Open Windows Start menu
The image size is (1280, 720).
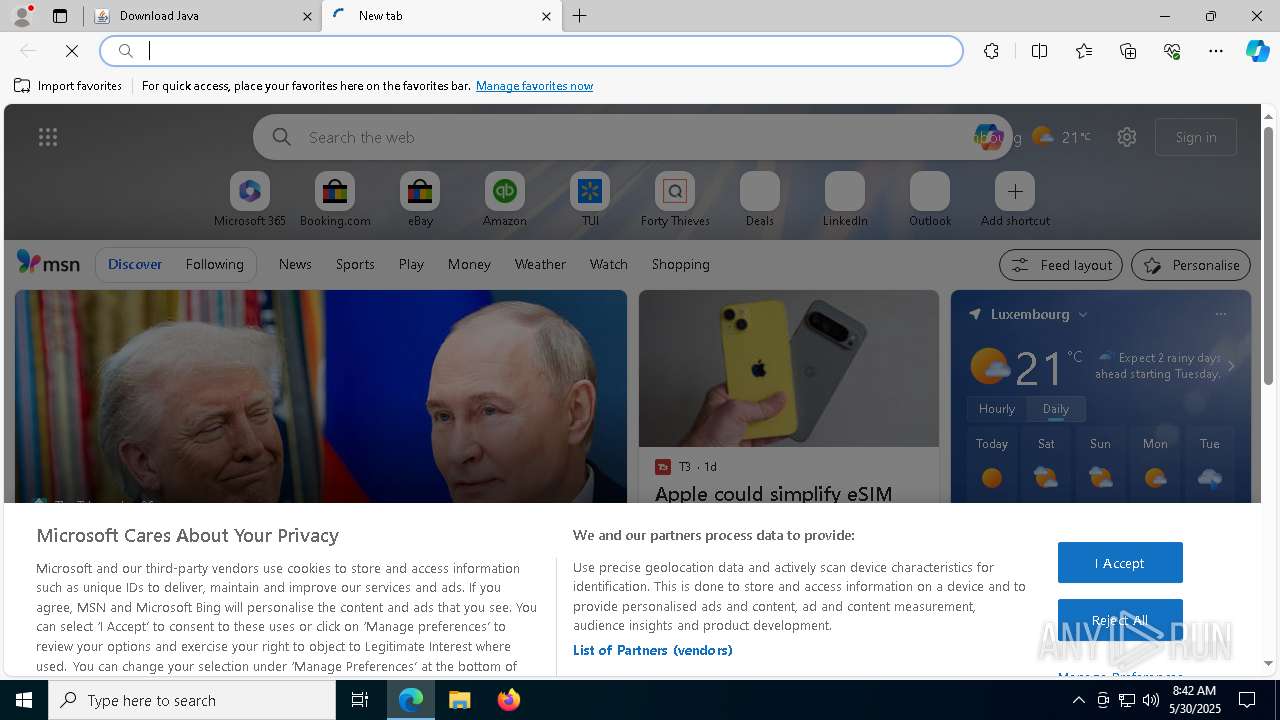(x=24, y=700)
